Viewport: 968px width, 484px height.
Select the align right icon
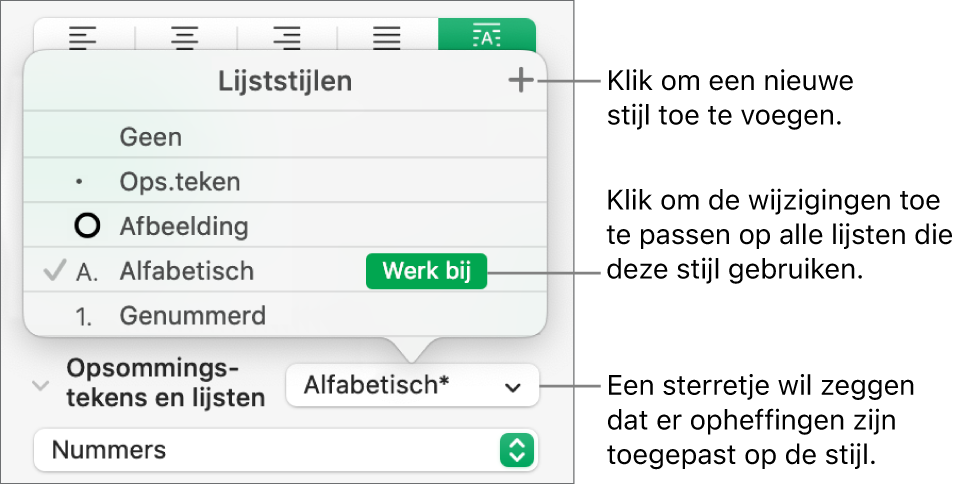tap(287, 37)
